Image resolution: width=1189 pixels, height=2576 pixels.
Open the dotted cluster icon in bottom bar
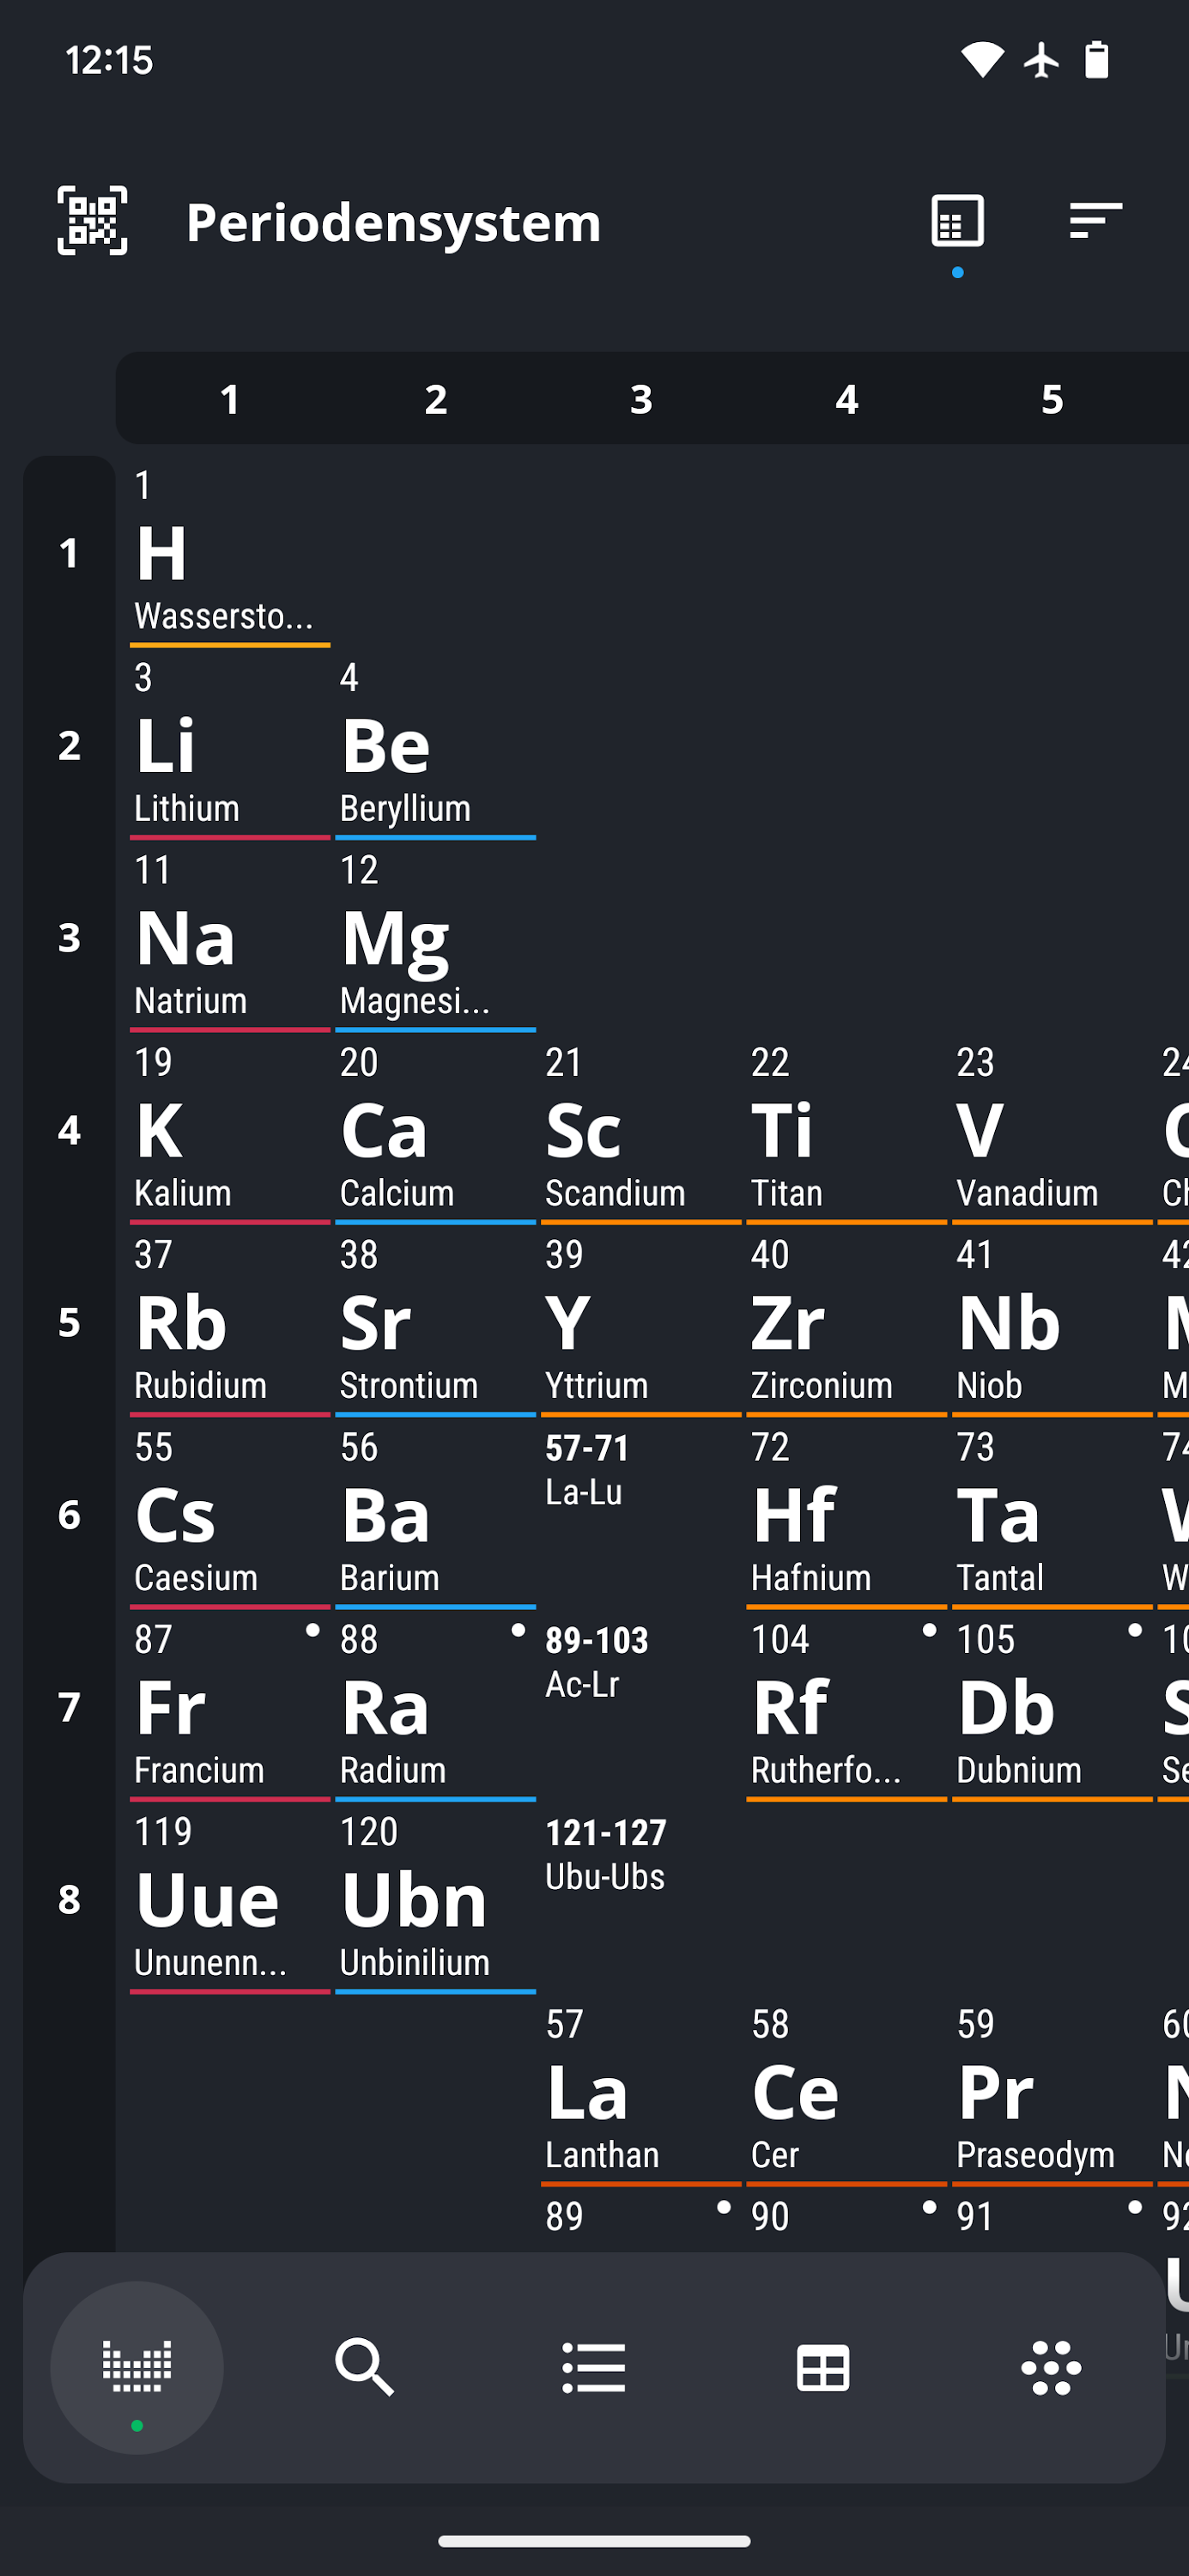(x=1051, y=2367)
